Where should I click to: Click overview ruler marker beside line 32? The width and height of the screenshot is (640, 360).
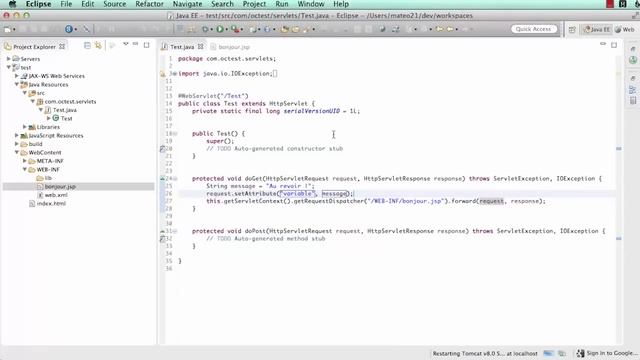(x=619, y=238)
